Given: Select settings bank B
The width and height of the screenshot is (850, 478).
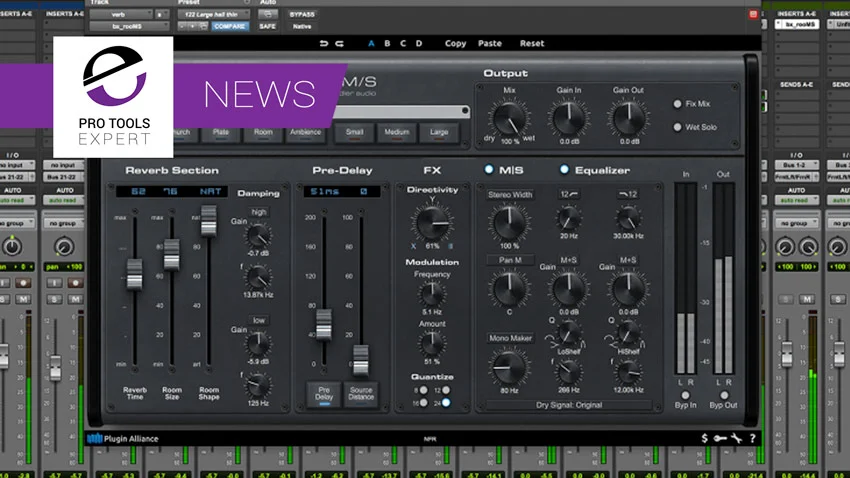Looking at the screenshot, I should pyautogui.click(x=387, y=43).
